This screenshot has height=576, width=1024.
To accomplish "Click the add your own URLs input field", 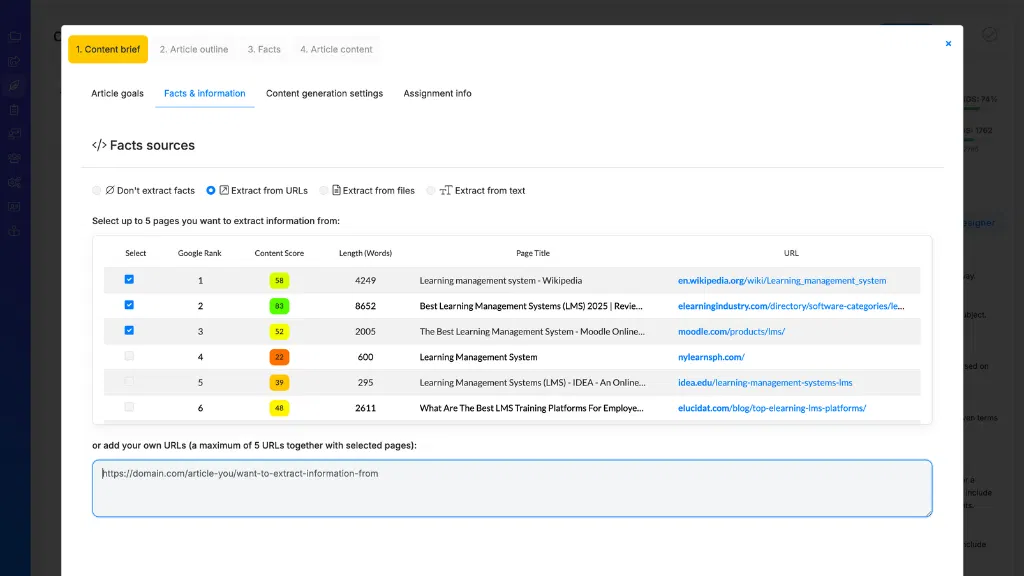I will (511, 488).
